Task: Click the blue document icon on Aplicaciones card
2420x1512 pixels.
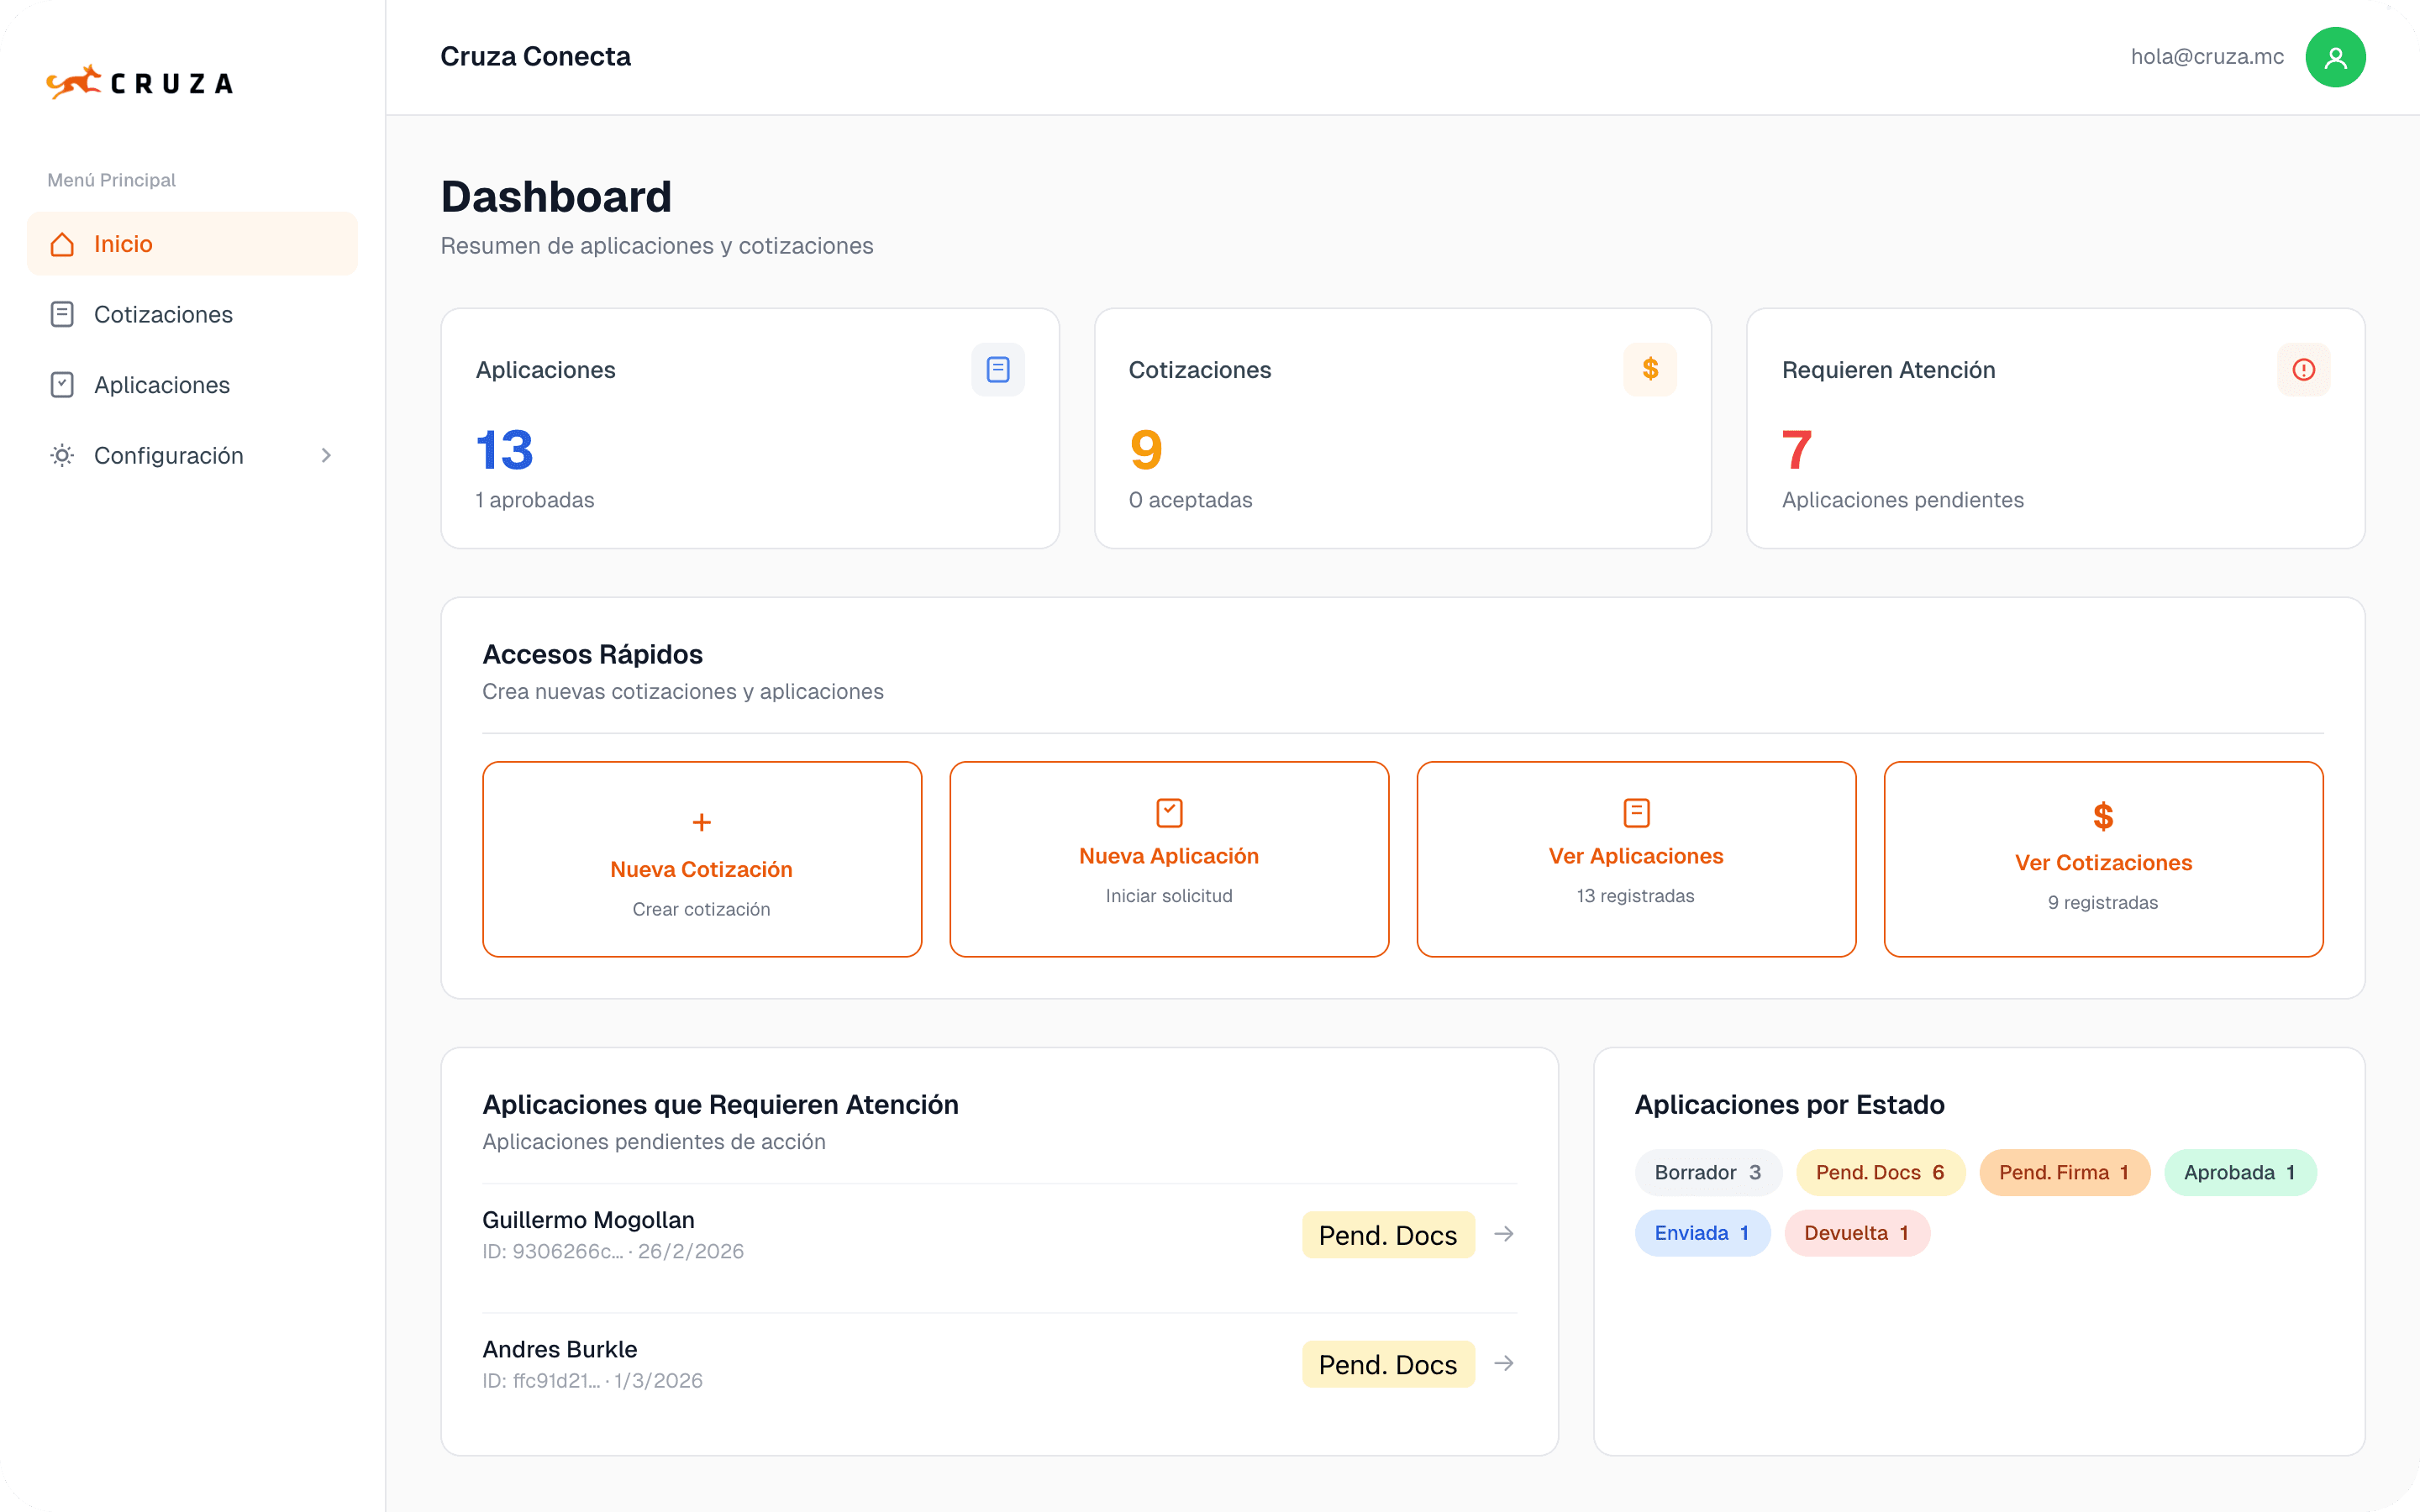Action: coord(997,370)
